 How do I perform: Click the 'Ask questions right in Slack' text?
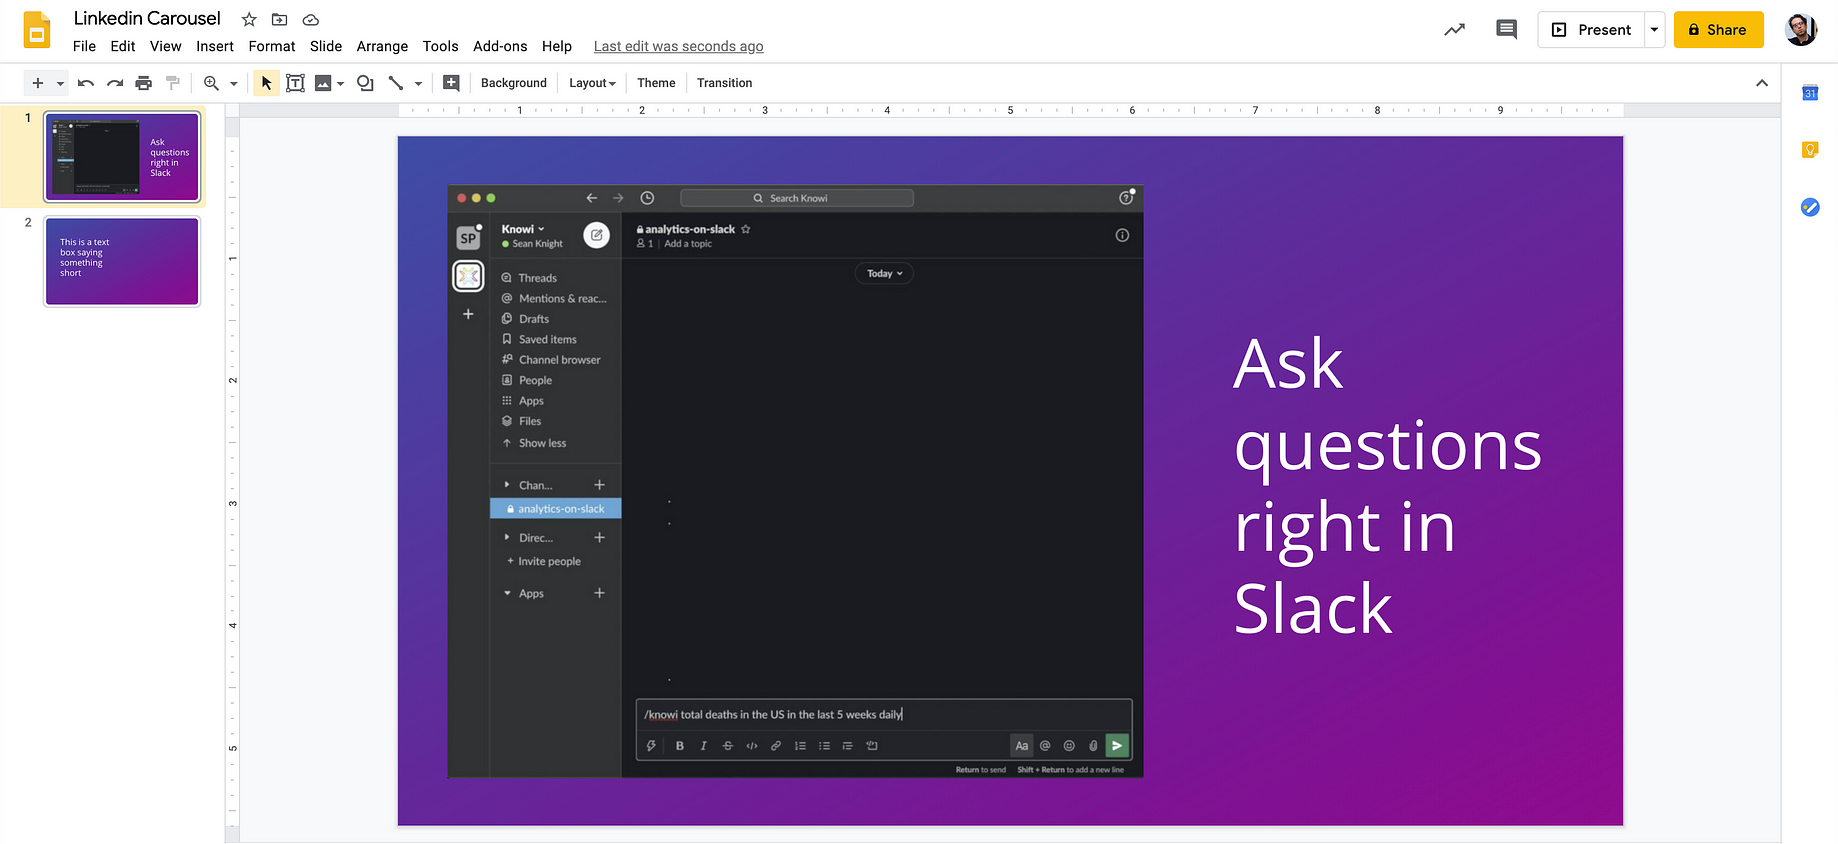(x=1388, y=486)
